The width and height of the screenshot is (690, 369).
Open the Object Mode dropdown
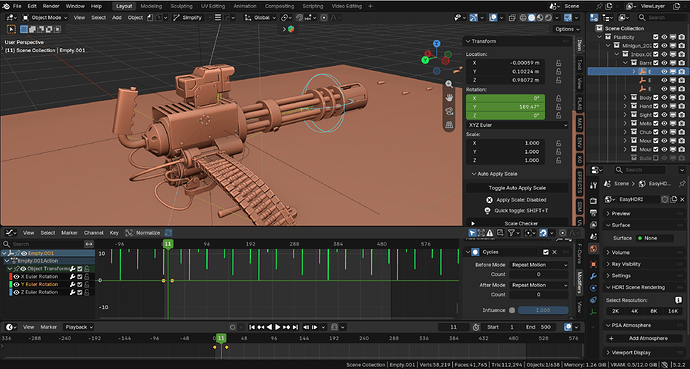tap(45, 18)
